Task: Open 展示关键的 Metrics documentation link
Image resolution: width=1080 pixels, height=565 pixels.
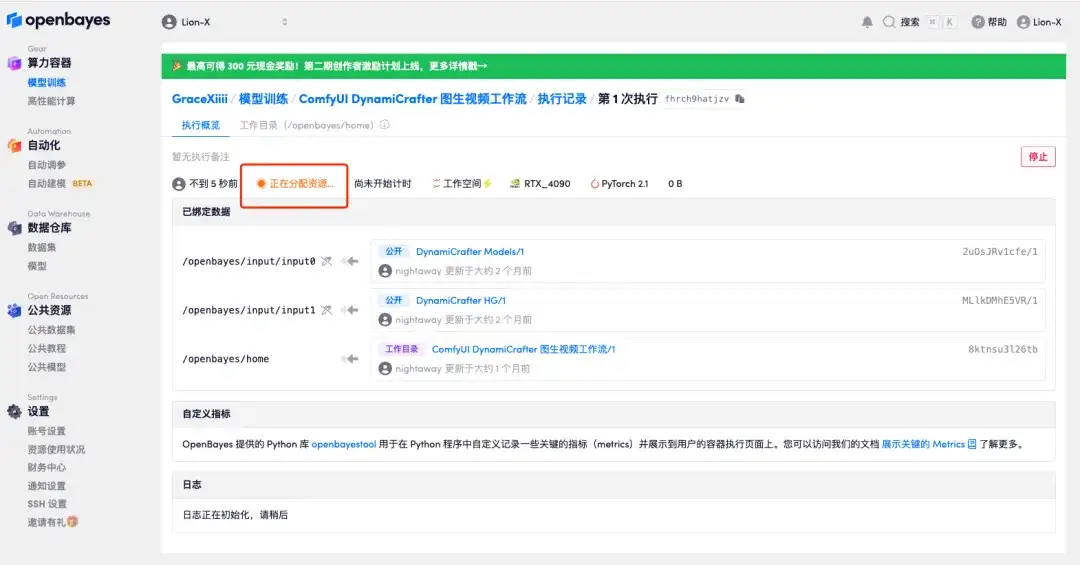Action: [x=929, y=444]
